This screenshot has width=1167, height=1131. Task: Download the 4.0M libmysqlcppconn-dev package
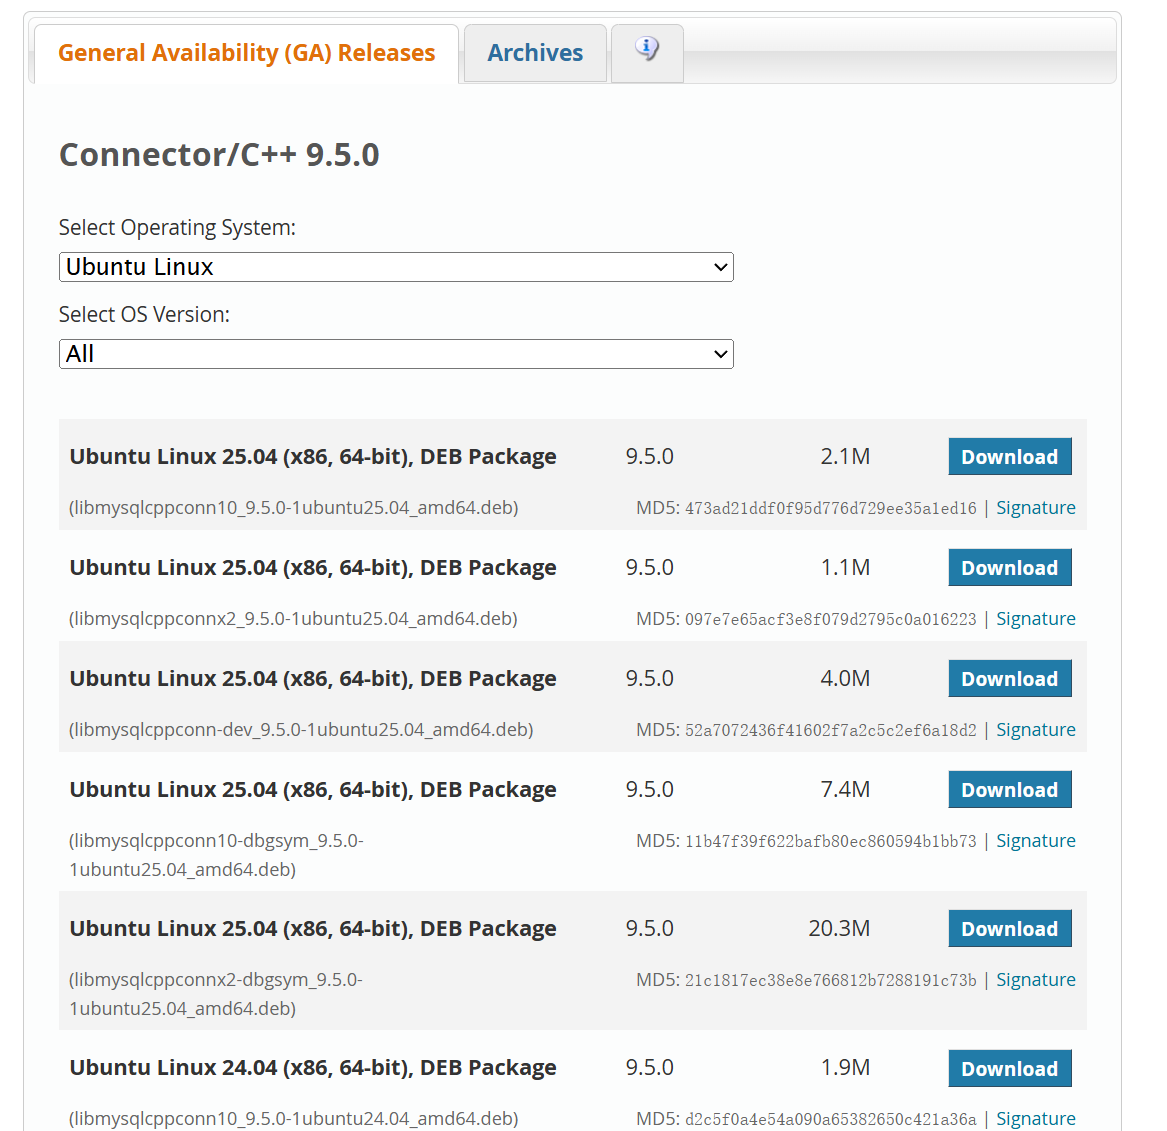click(x=1009, y=679)
